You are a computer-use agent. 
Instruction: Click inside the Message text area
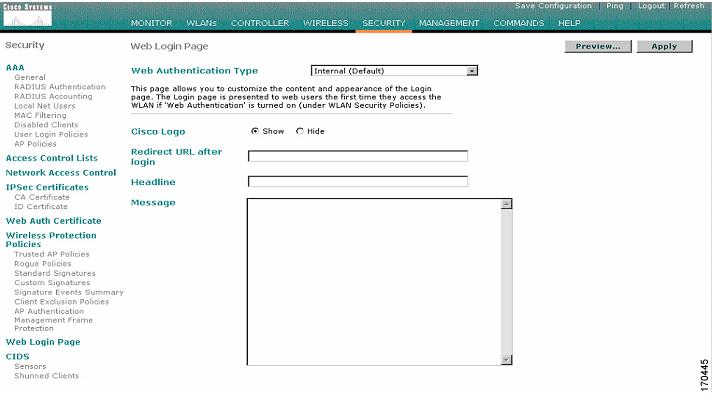click(x=374, y=282)
